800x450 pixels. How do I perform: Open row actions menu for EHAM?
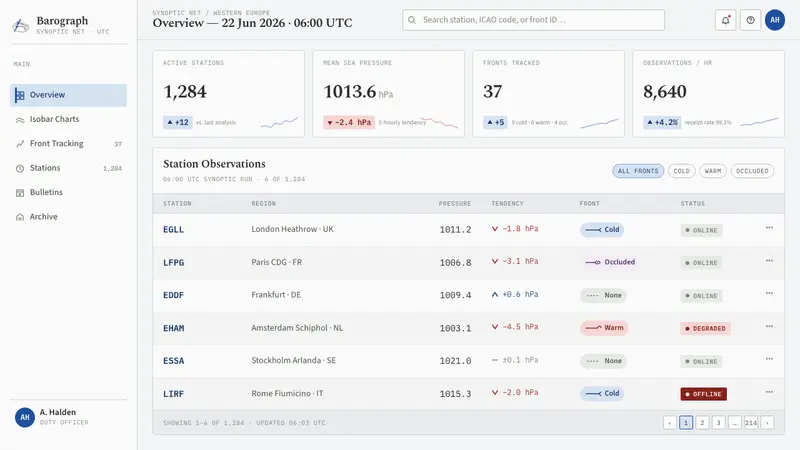[x=769, y=326]
